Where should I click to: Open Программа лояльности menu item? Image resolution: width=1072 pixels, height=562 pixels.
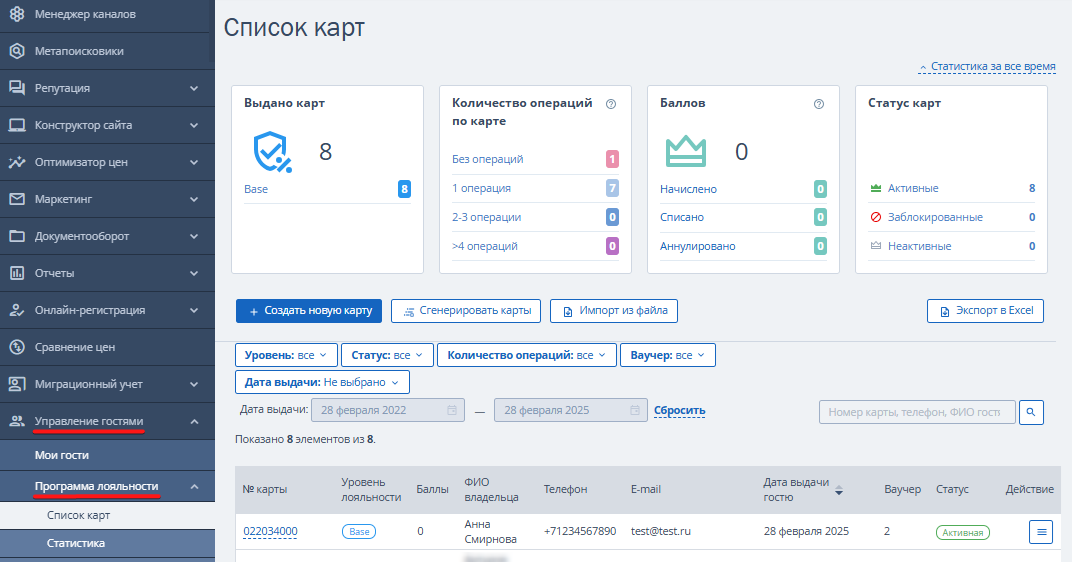click(107, 486)
